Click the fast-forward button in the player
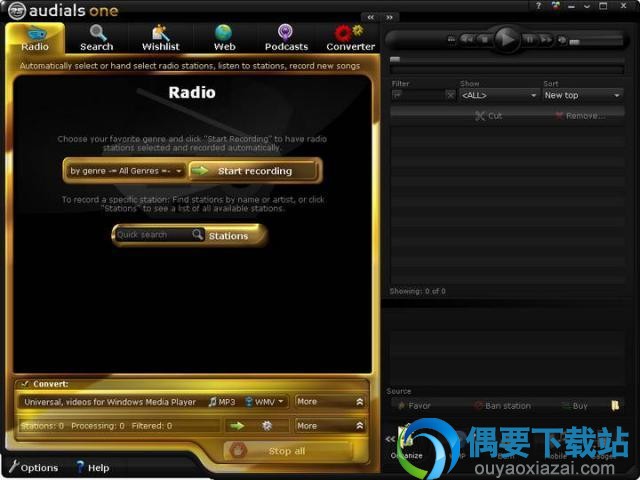Image resolution: width=640 pixels, height=480 pixels. click(x=545, y=40)
